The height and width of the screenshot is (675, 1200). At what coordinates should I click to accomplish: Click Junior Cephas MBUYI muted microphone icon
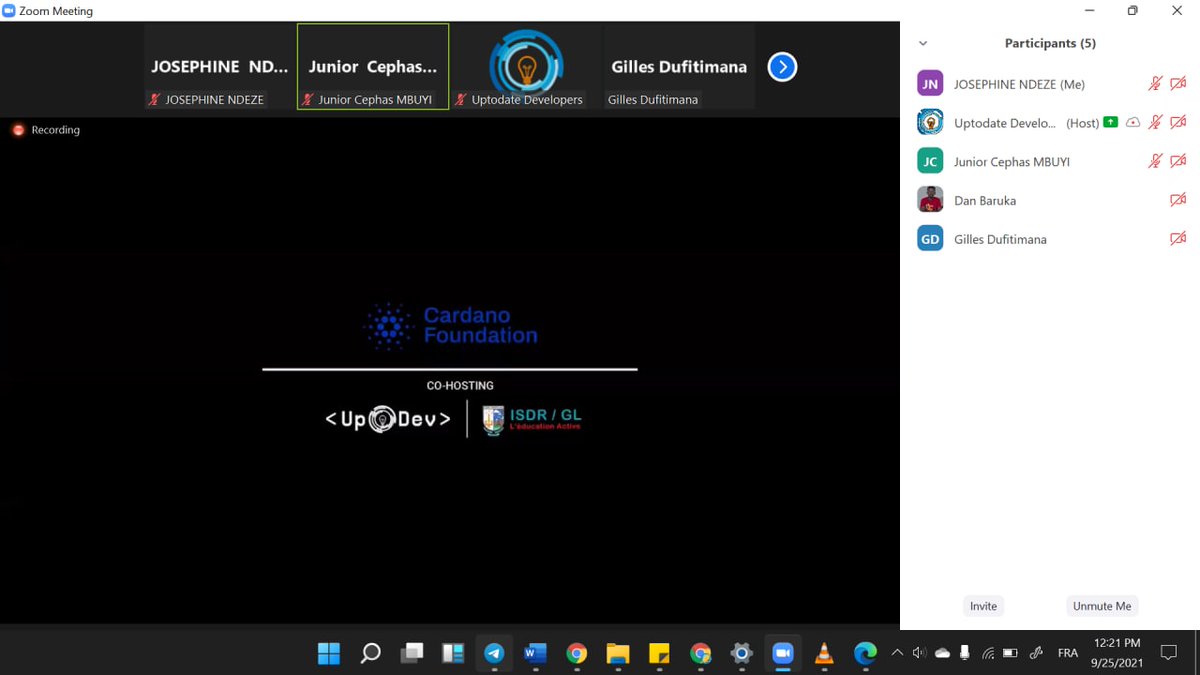(x=1155, y=161)
